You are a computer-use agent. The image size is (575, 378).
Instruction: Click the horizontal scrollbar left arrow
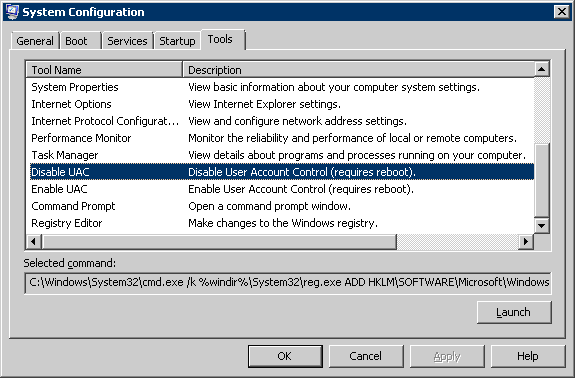click(x=33, y=241)
